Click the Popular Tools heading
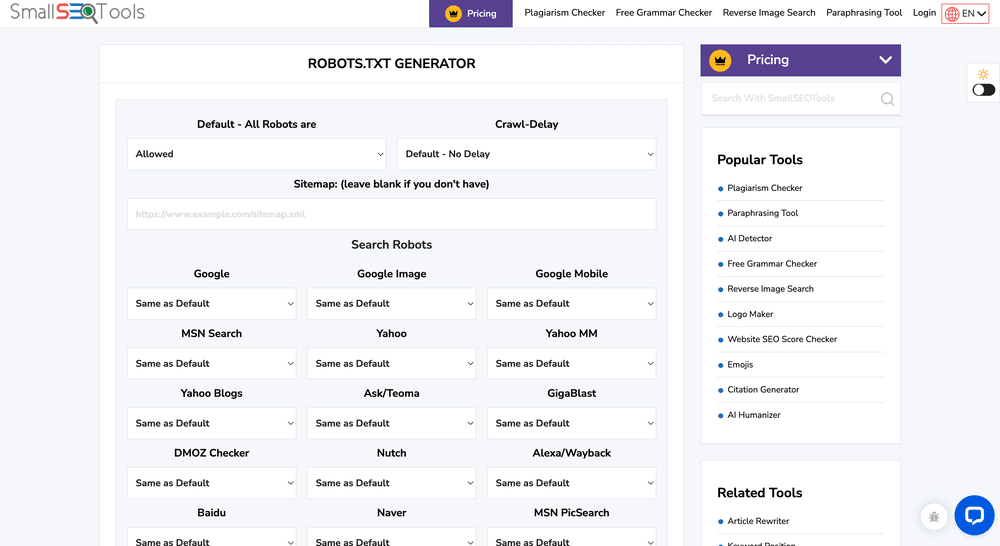The image size is (1000, 546). pos(760,160)
